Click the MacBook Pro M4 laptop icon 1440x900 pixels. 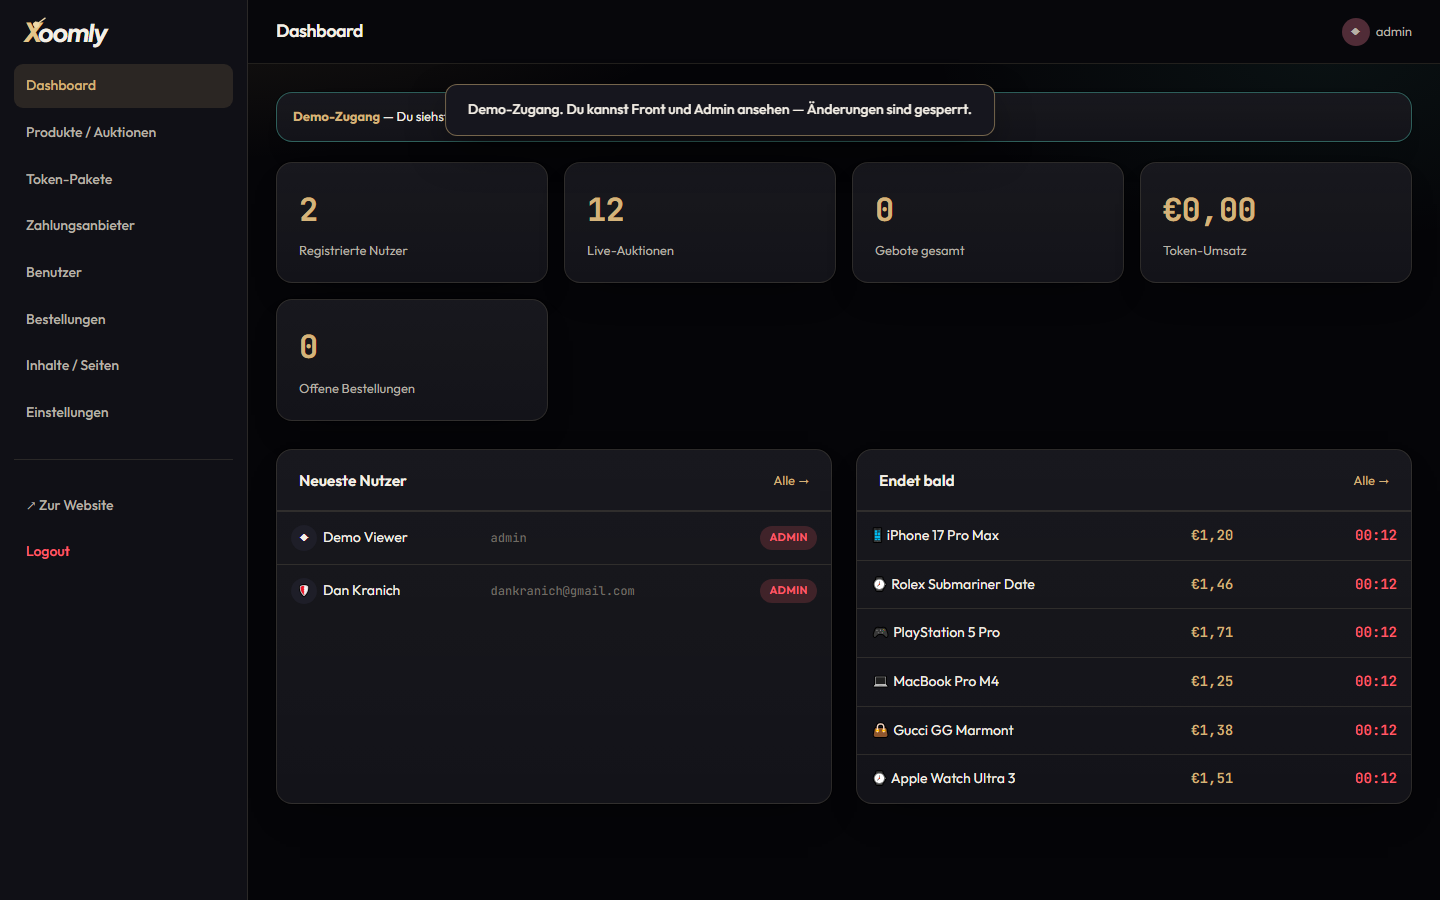(x=880, y=682)
